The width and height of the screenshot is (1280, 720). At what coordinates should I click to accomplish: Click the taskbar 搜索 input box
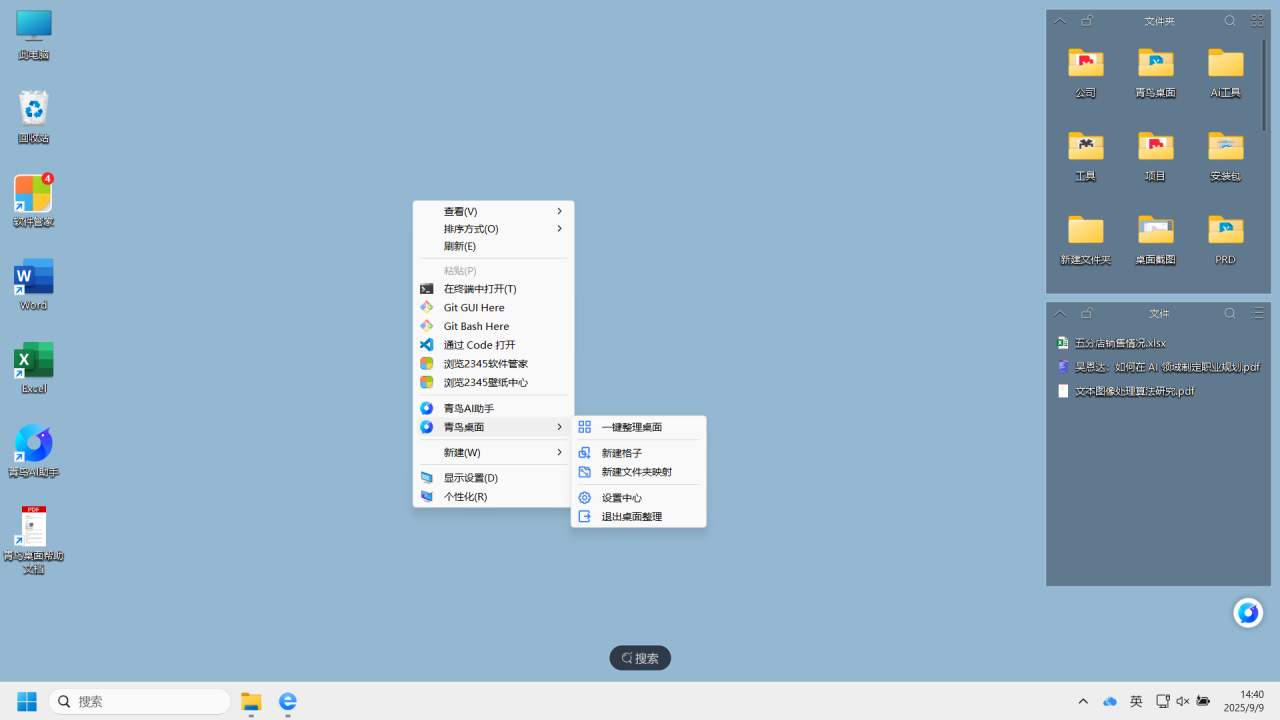click(x=140, y=702)
